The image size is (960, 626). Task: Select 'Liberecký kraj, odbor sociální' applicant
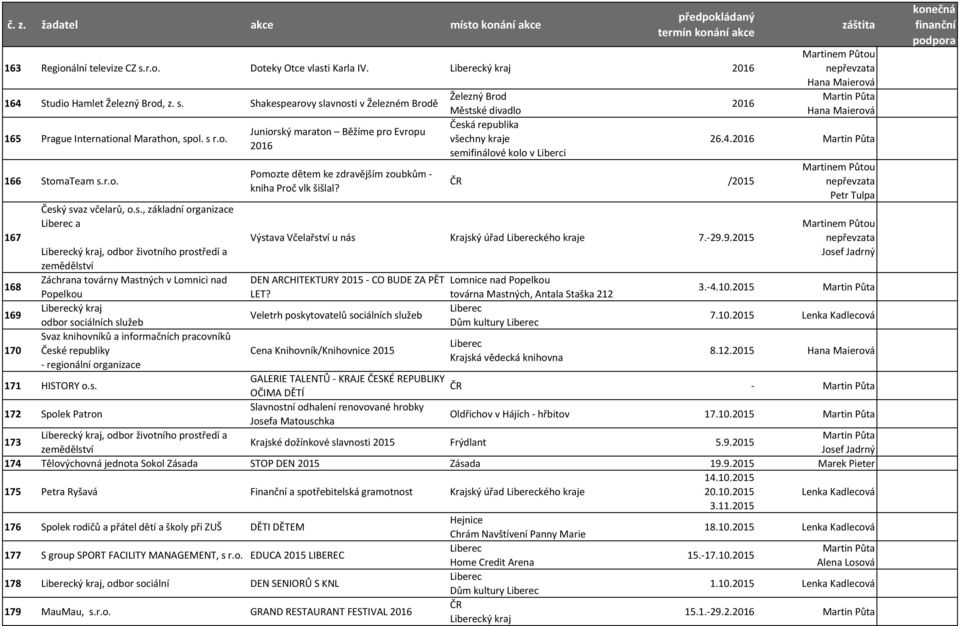pos(105,584)
